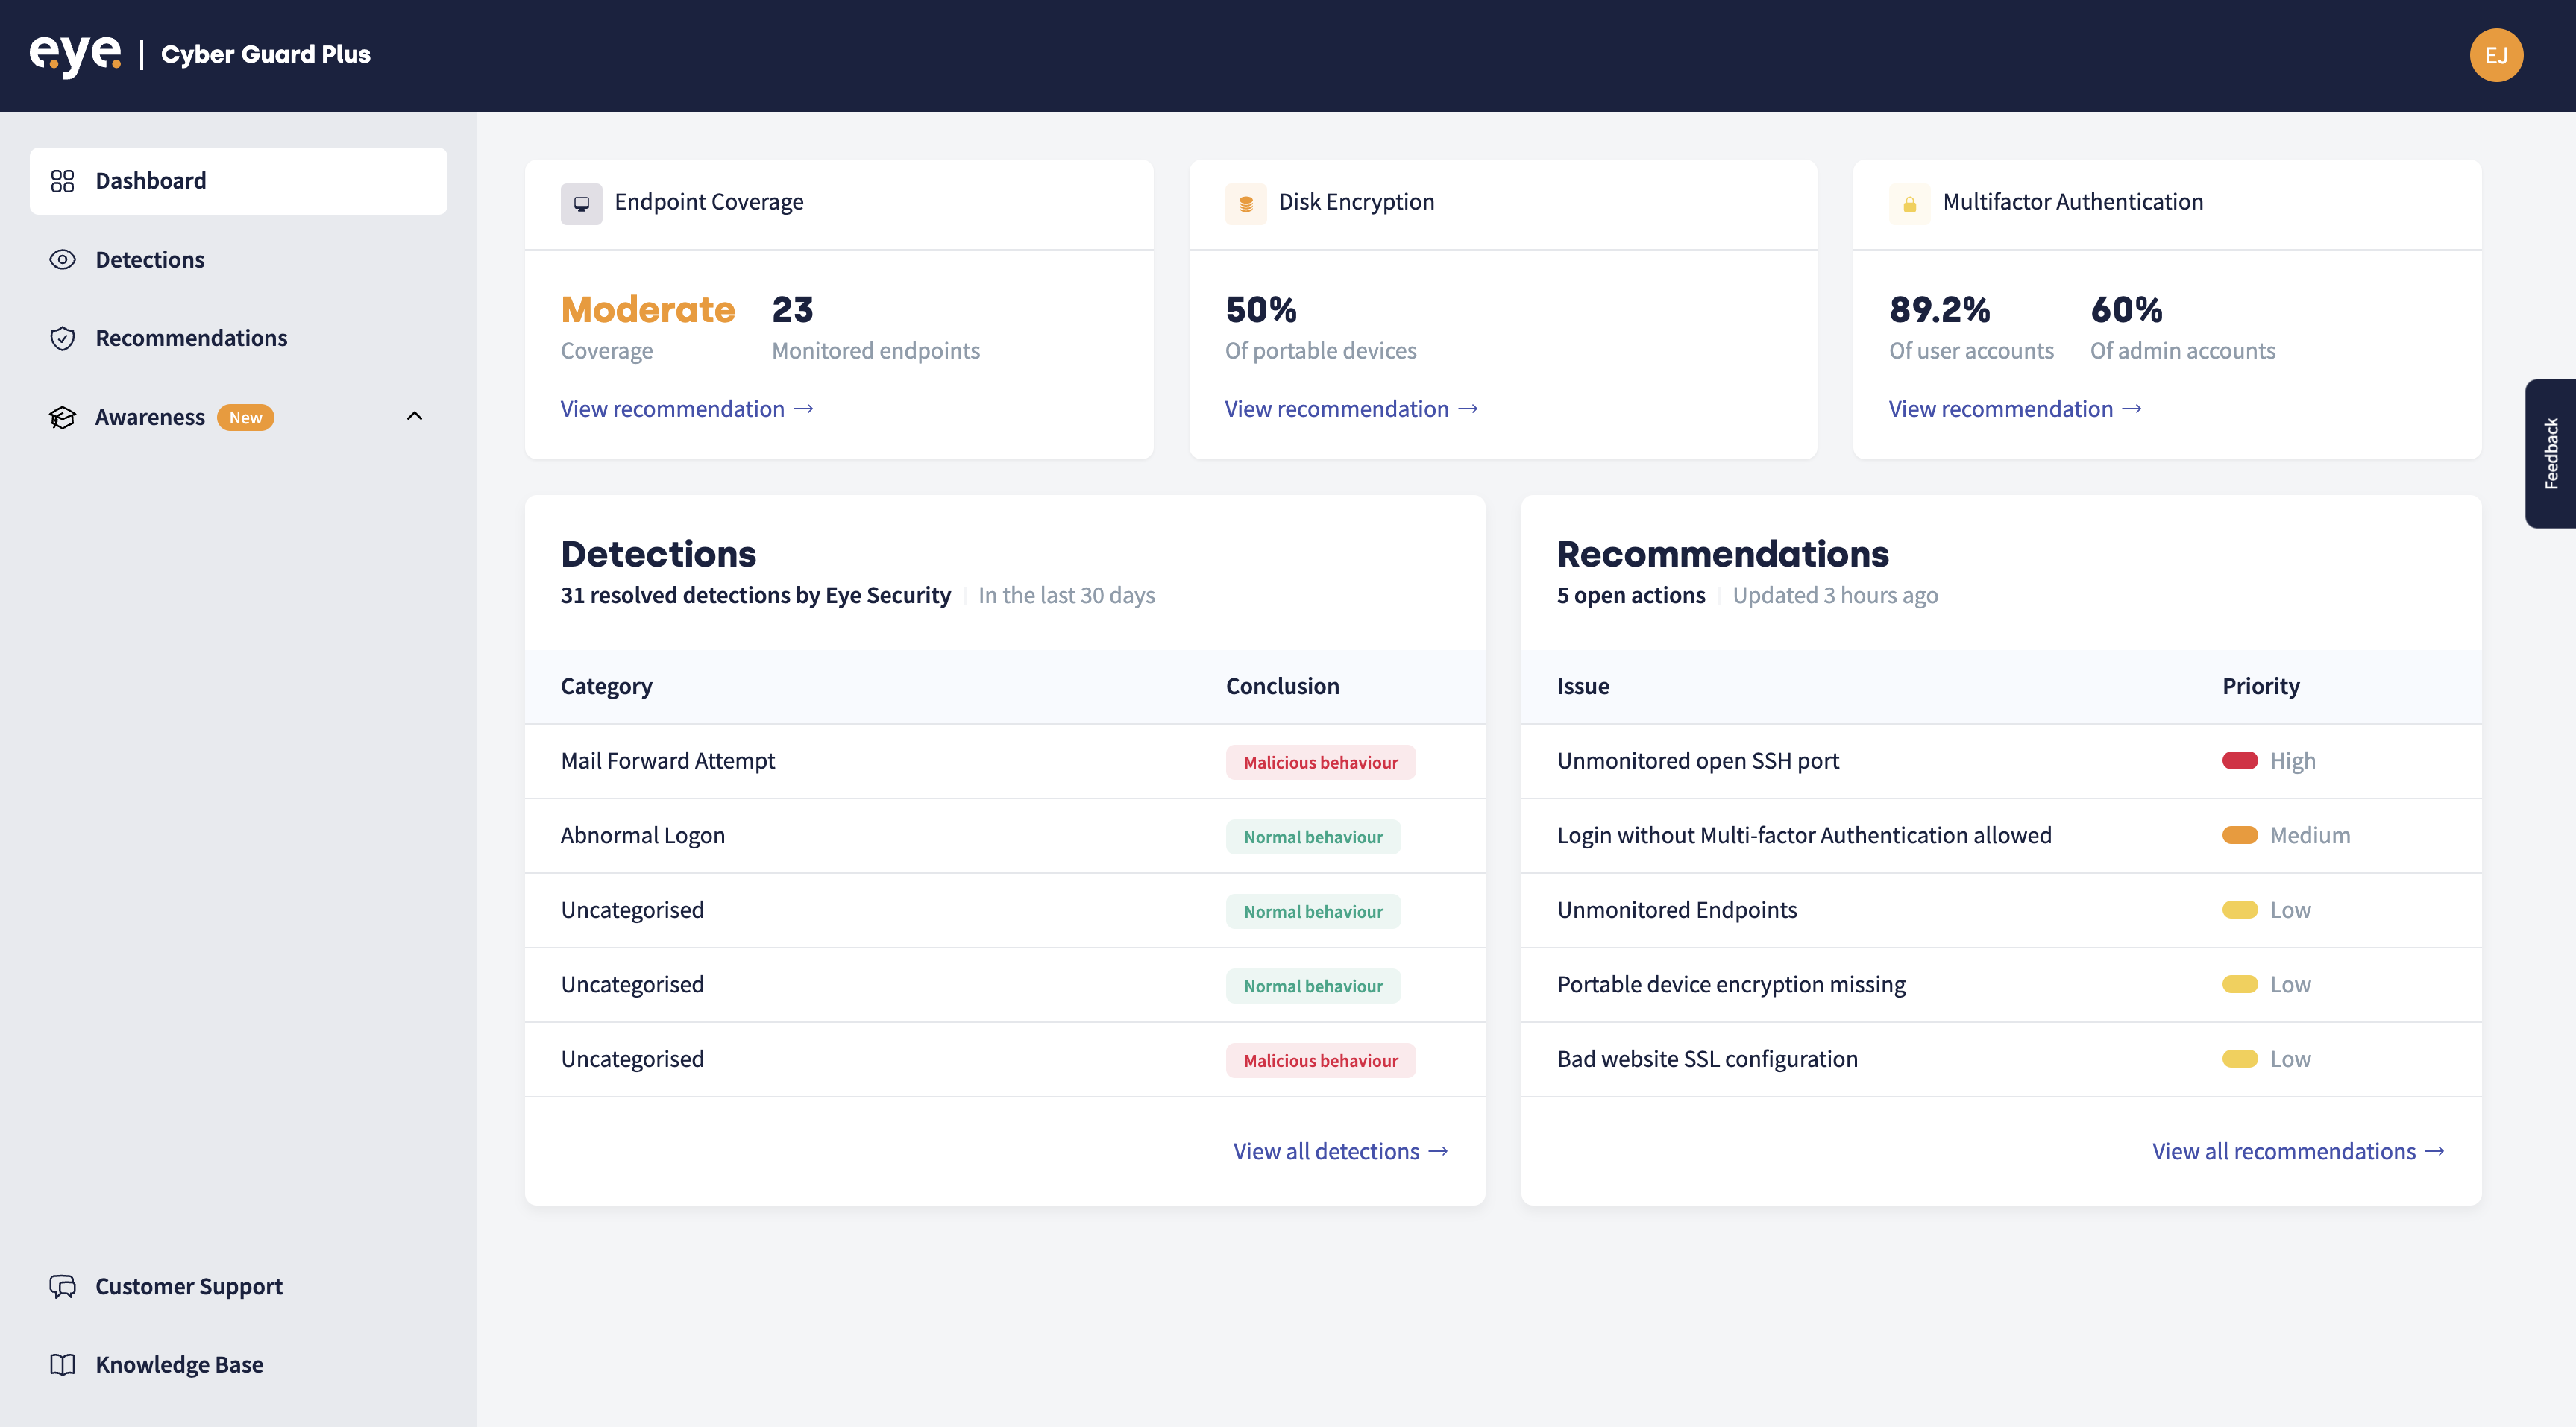
Task: Open the Unmonitored open SSH port issue
Action: pos(1697,761)
